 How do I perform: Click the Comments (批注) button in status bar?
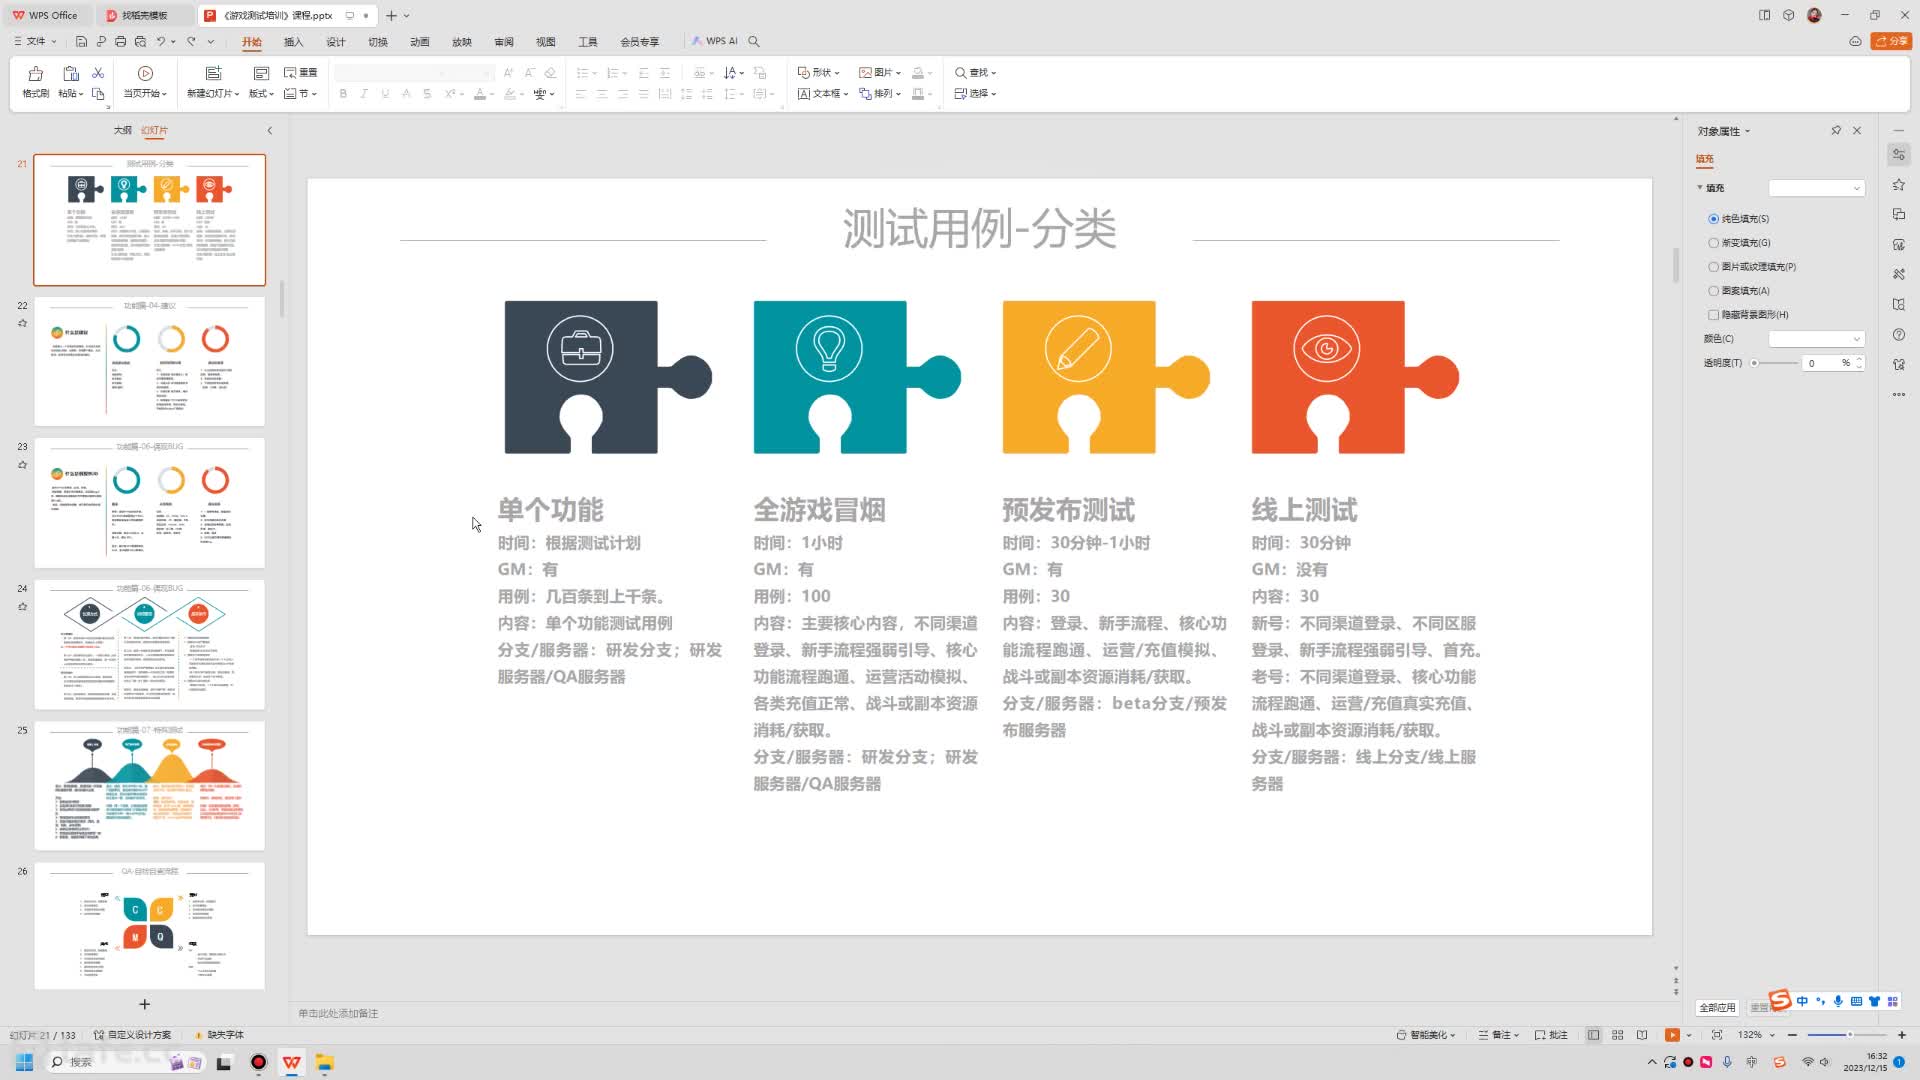pyautogui.click(x=1551, y=1035)
